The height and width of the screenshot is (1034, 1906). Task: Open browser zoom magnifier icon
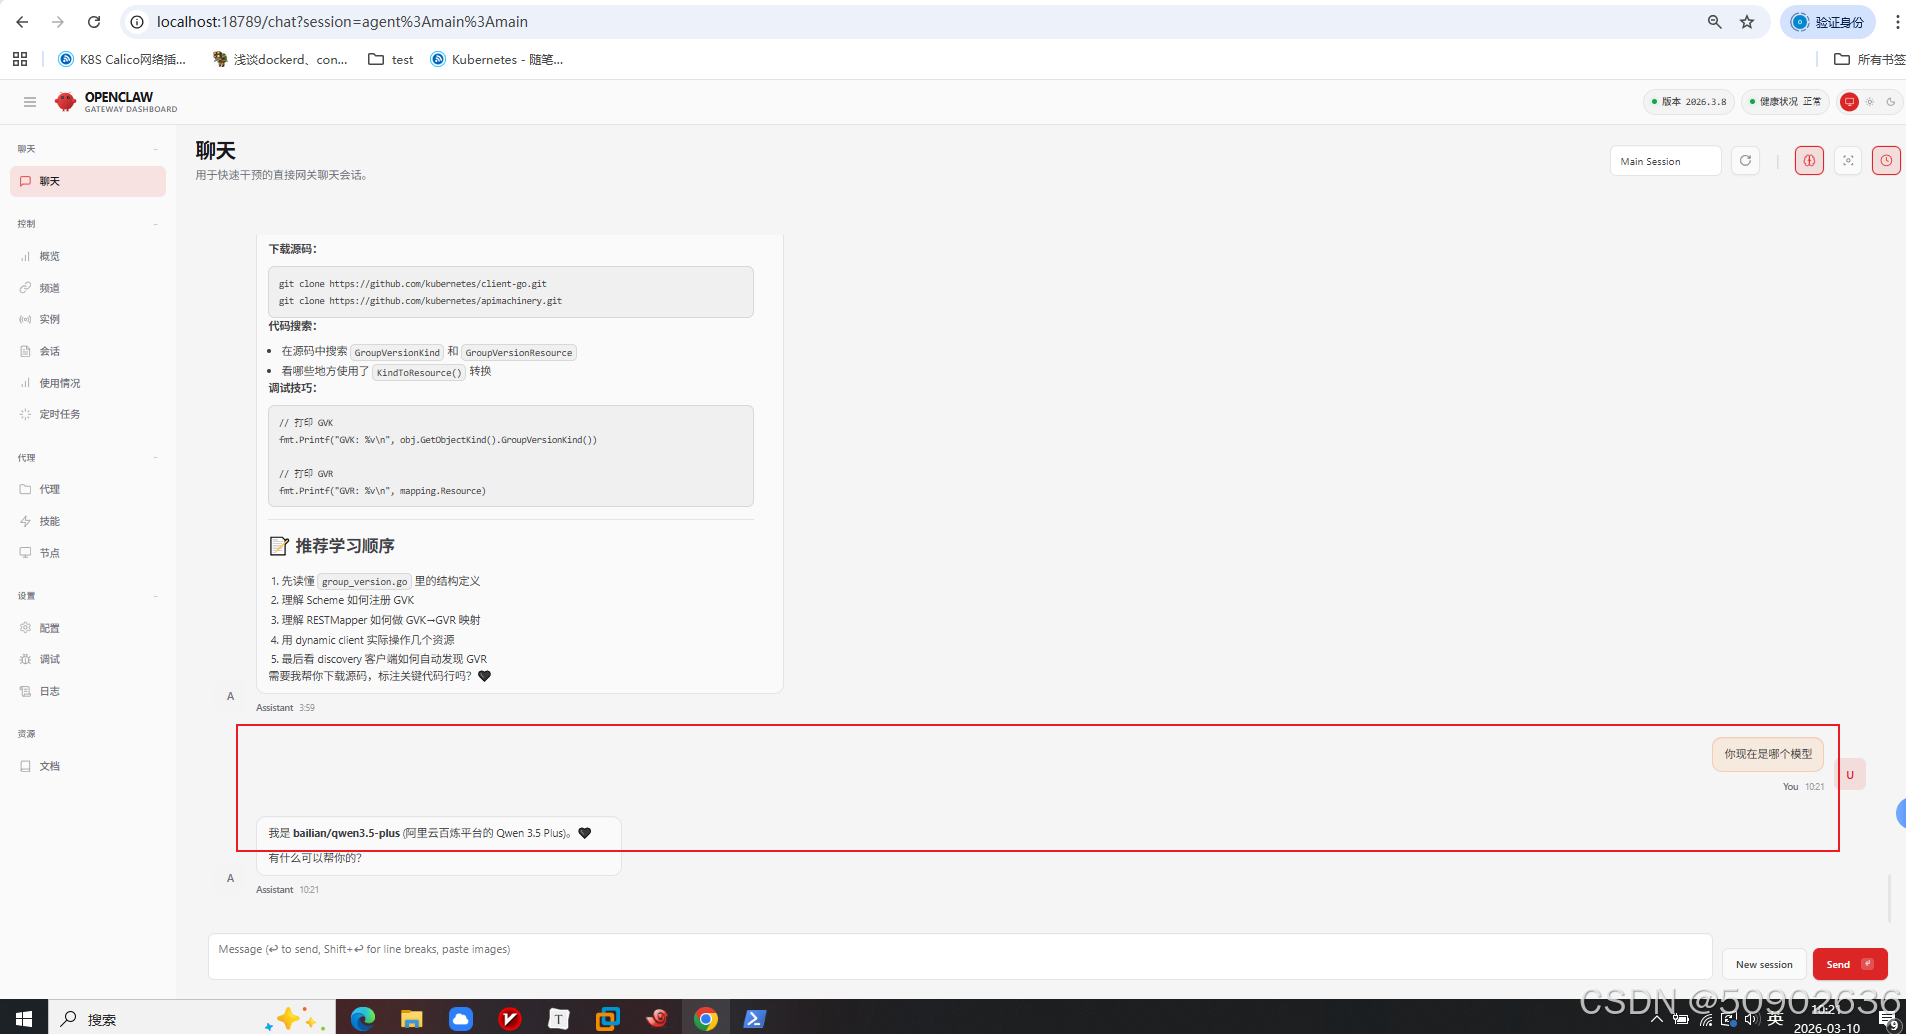pyautogui.click(x=1714, y=21)
